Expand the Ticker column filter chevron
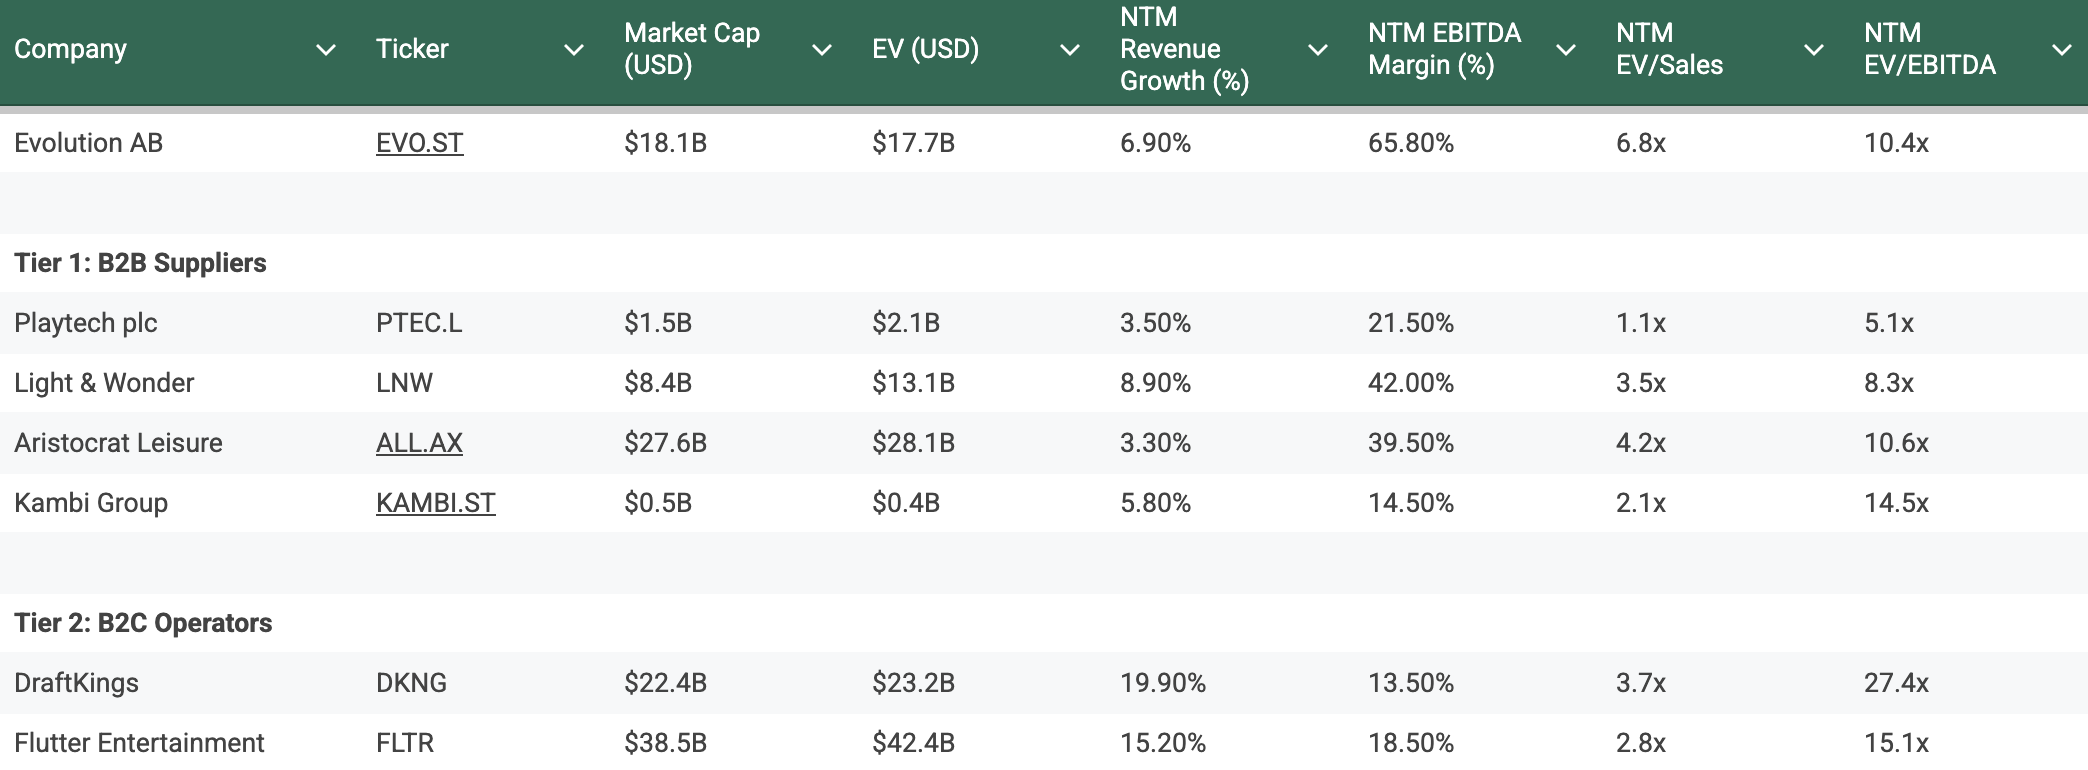The height and width of the screenshot is (770, 2088). coord(574,50)
